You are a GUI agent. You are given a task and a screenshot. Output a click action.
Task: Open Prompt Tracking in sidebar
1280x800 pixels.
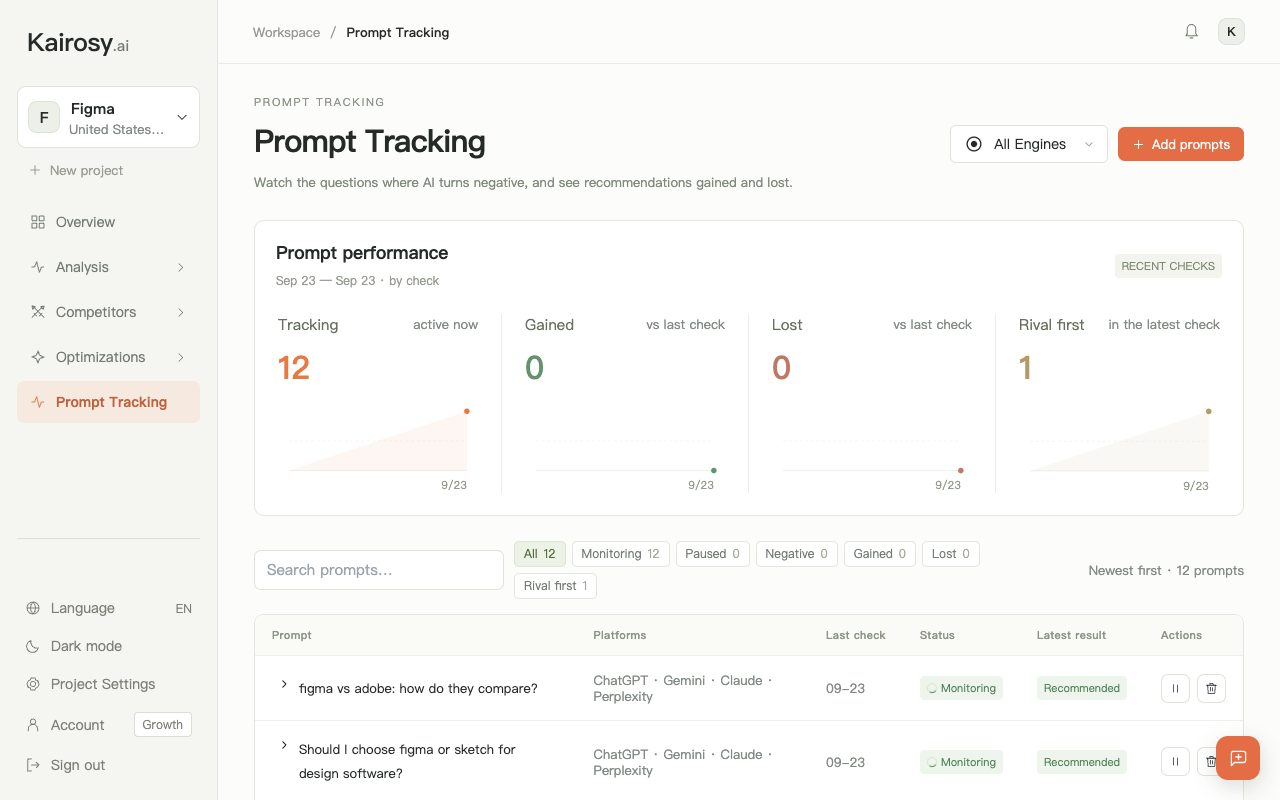point(108,402)
